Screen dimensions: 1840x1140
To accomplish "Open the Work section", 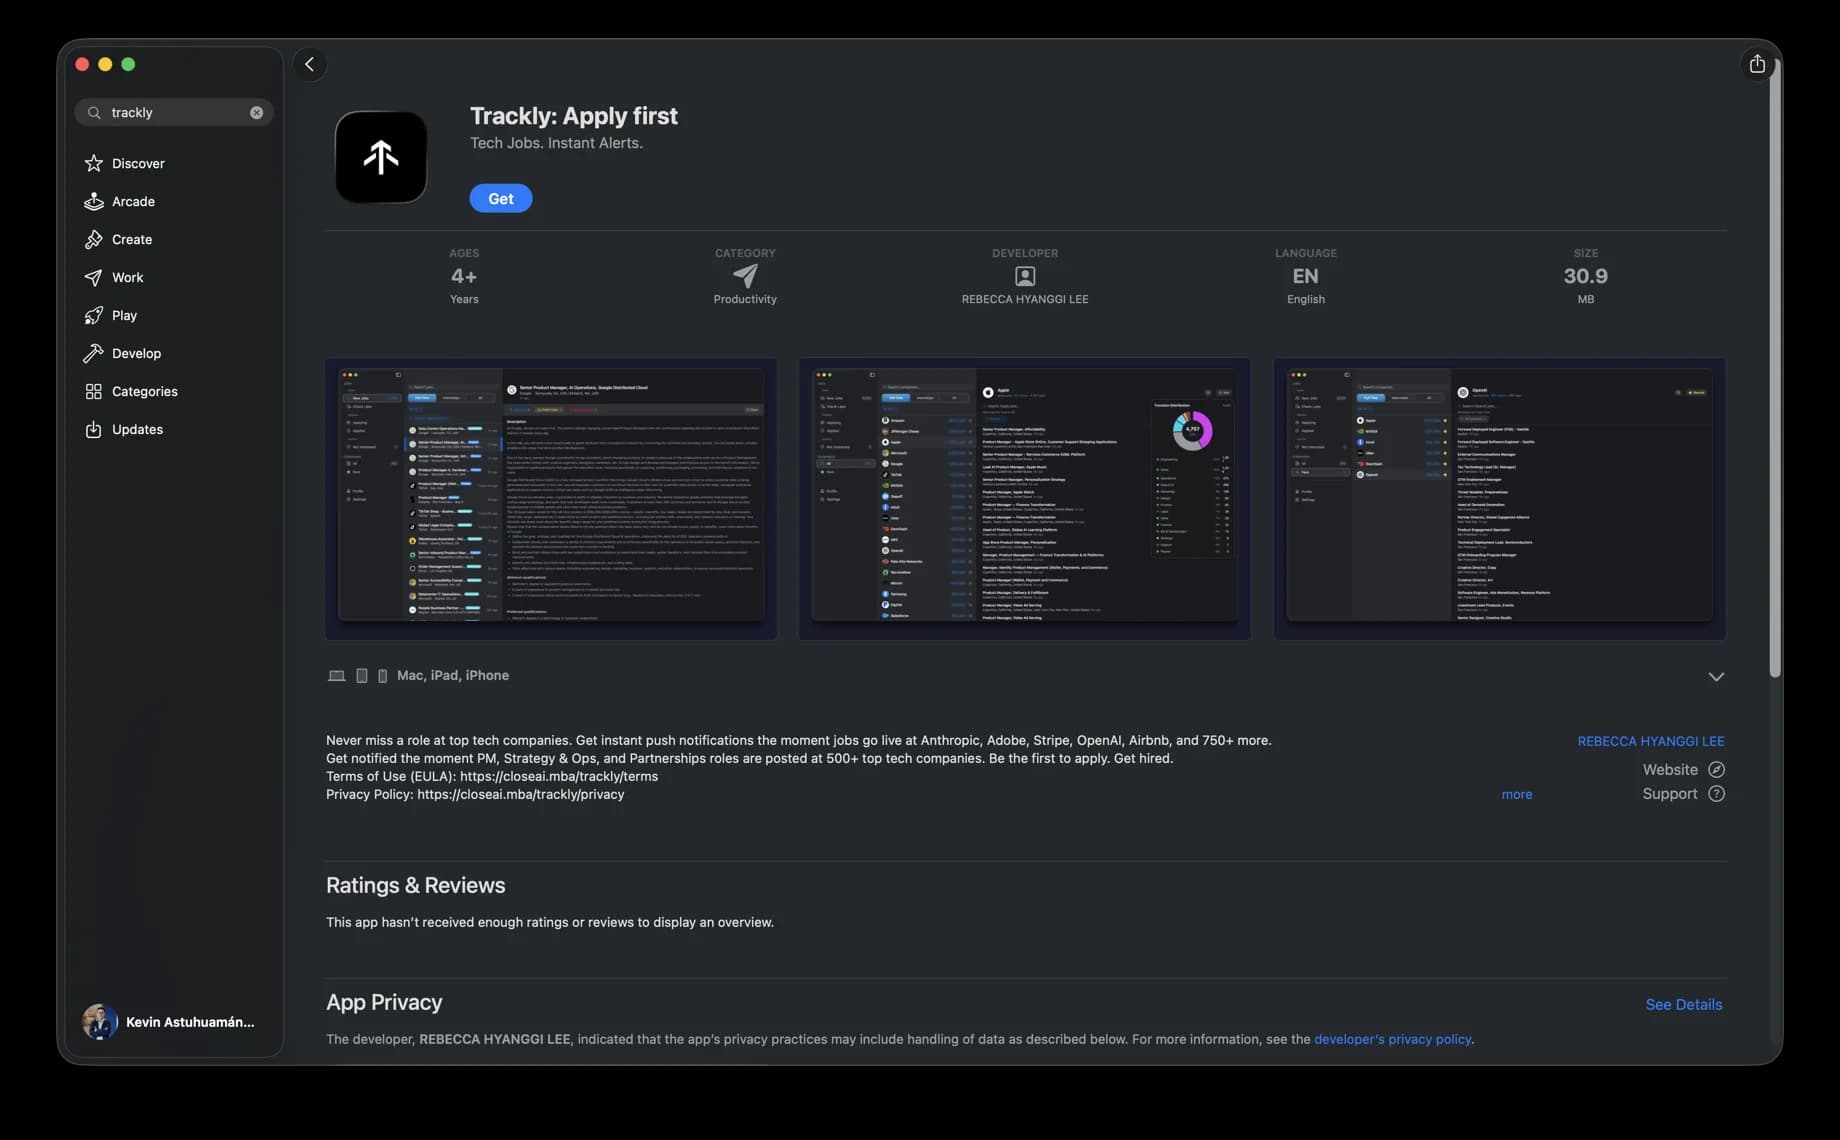I will tap(126, 277).
